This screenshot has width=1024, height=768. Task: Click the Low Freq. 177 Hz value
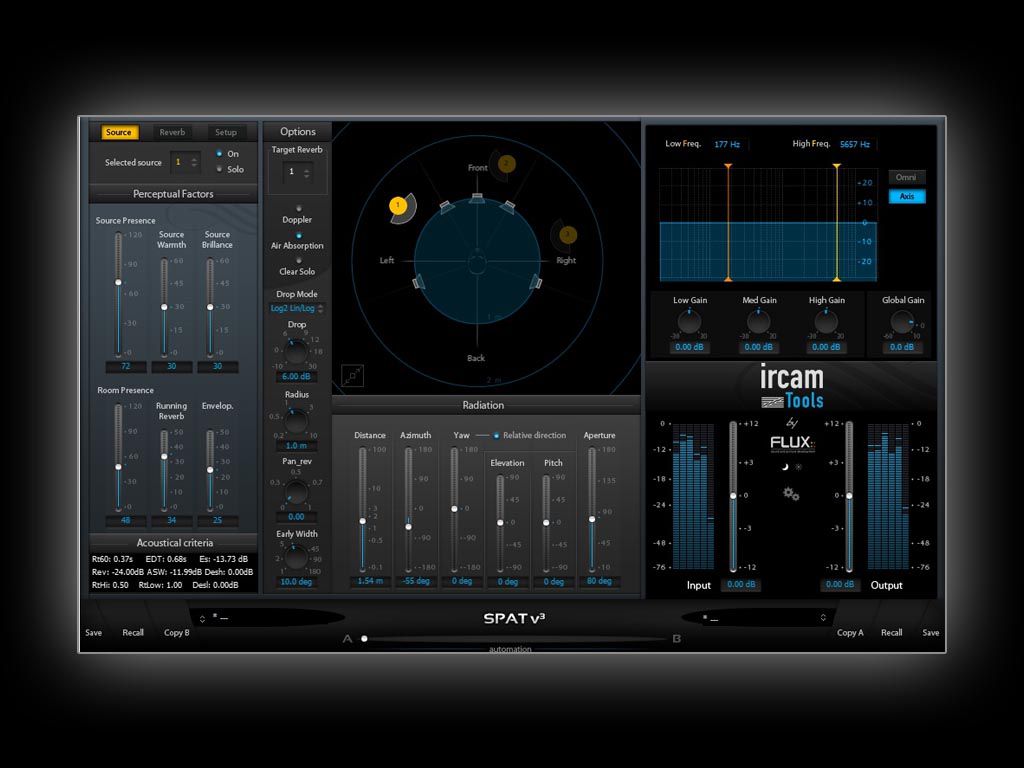727,144
